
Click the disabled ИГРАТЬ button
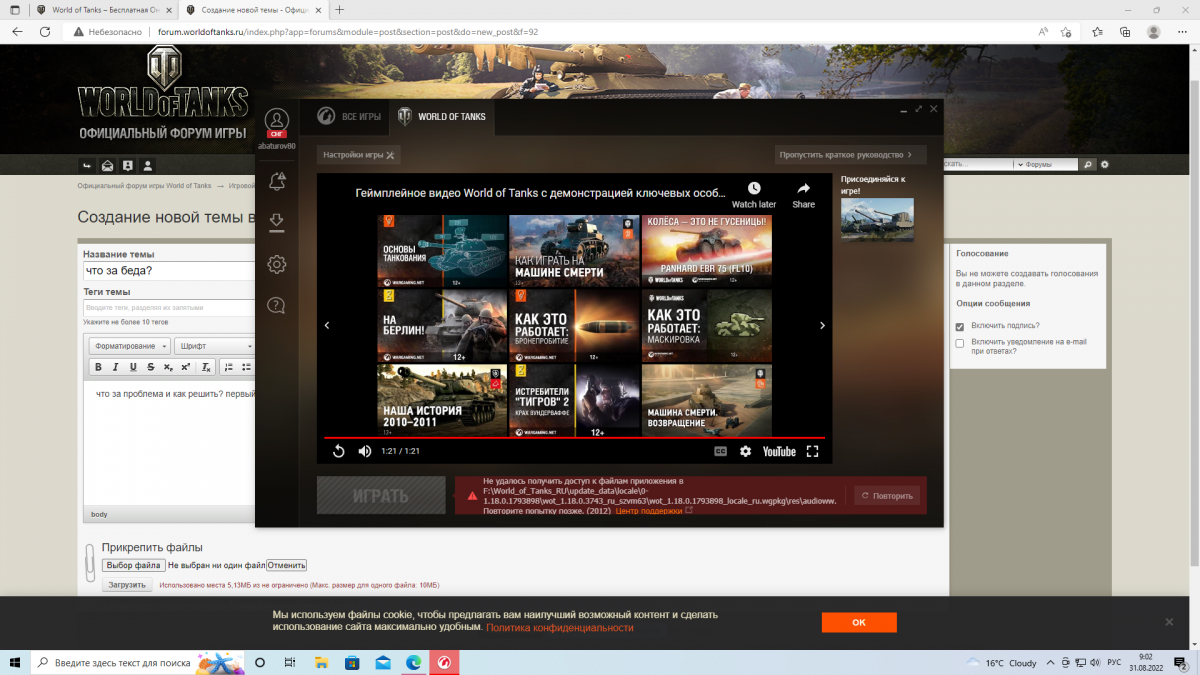381,495
